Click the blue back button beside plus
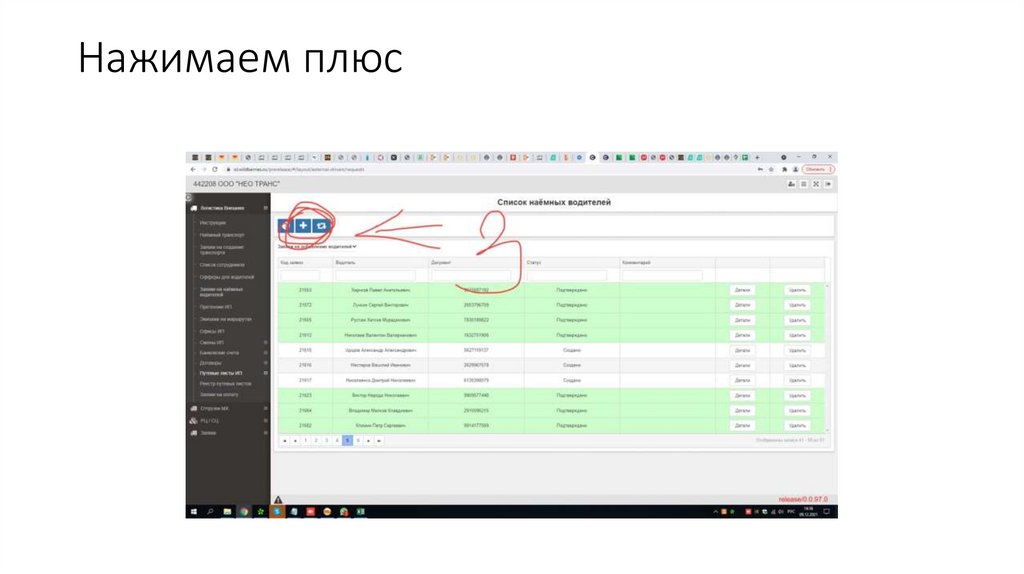 (x=285, y=225)
